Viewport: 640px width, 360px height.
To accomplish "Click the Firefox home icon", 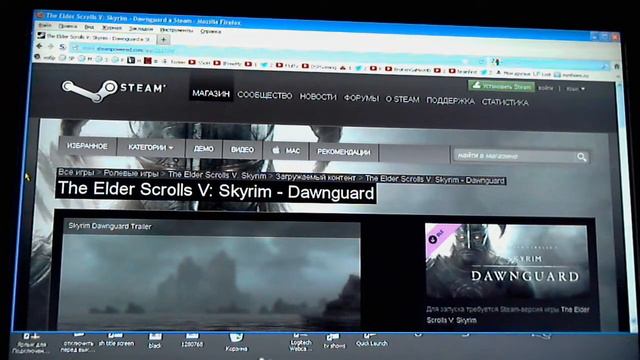I will [x=617, y=66].
